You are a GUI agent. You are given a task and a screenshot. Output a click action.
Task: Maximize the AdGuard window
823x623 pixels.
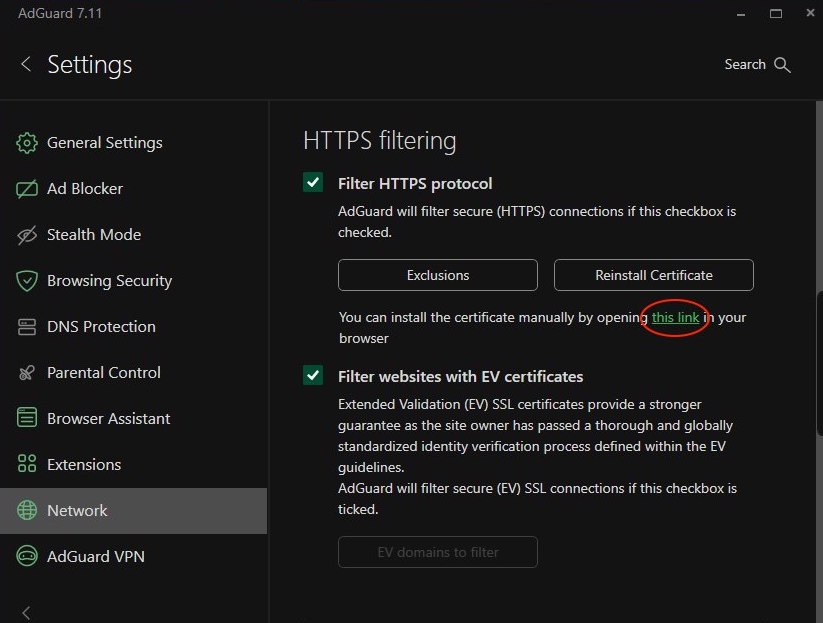[776, 14]
